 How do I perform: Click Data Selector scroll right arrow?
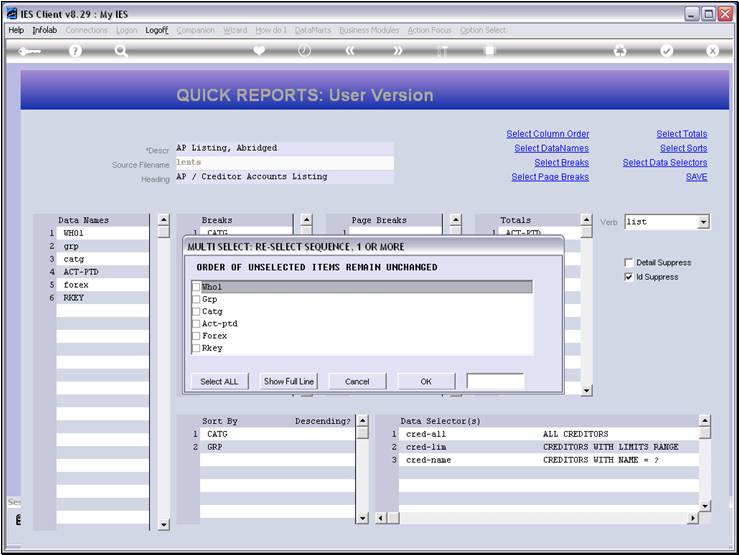click(x=692, y=518)
